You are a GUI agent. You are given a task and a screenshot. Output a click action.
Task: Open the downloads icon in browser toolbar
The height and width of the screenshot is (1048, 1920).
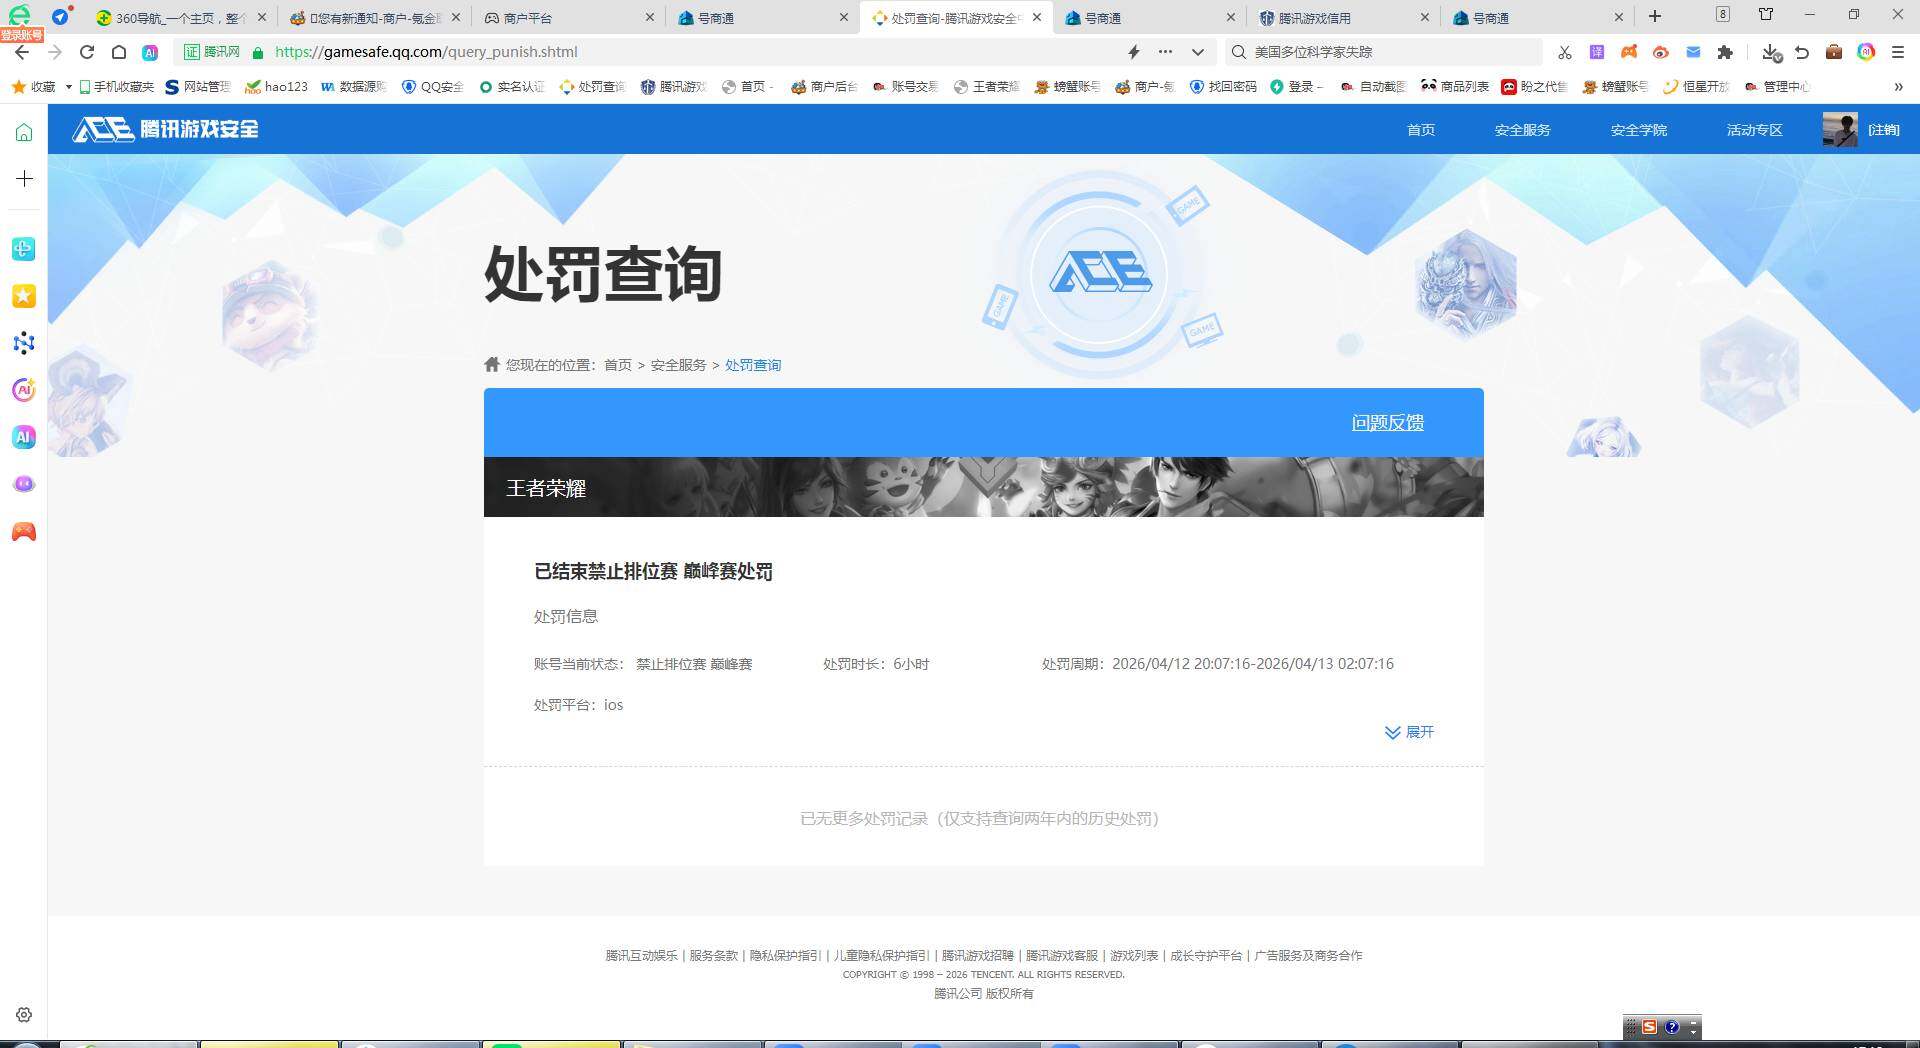[1769, 52]
